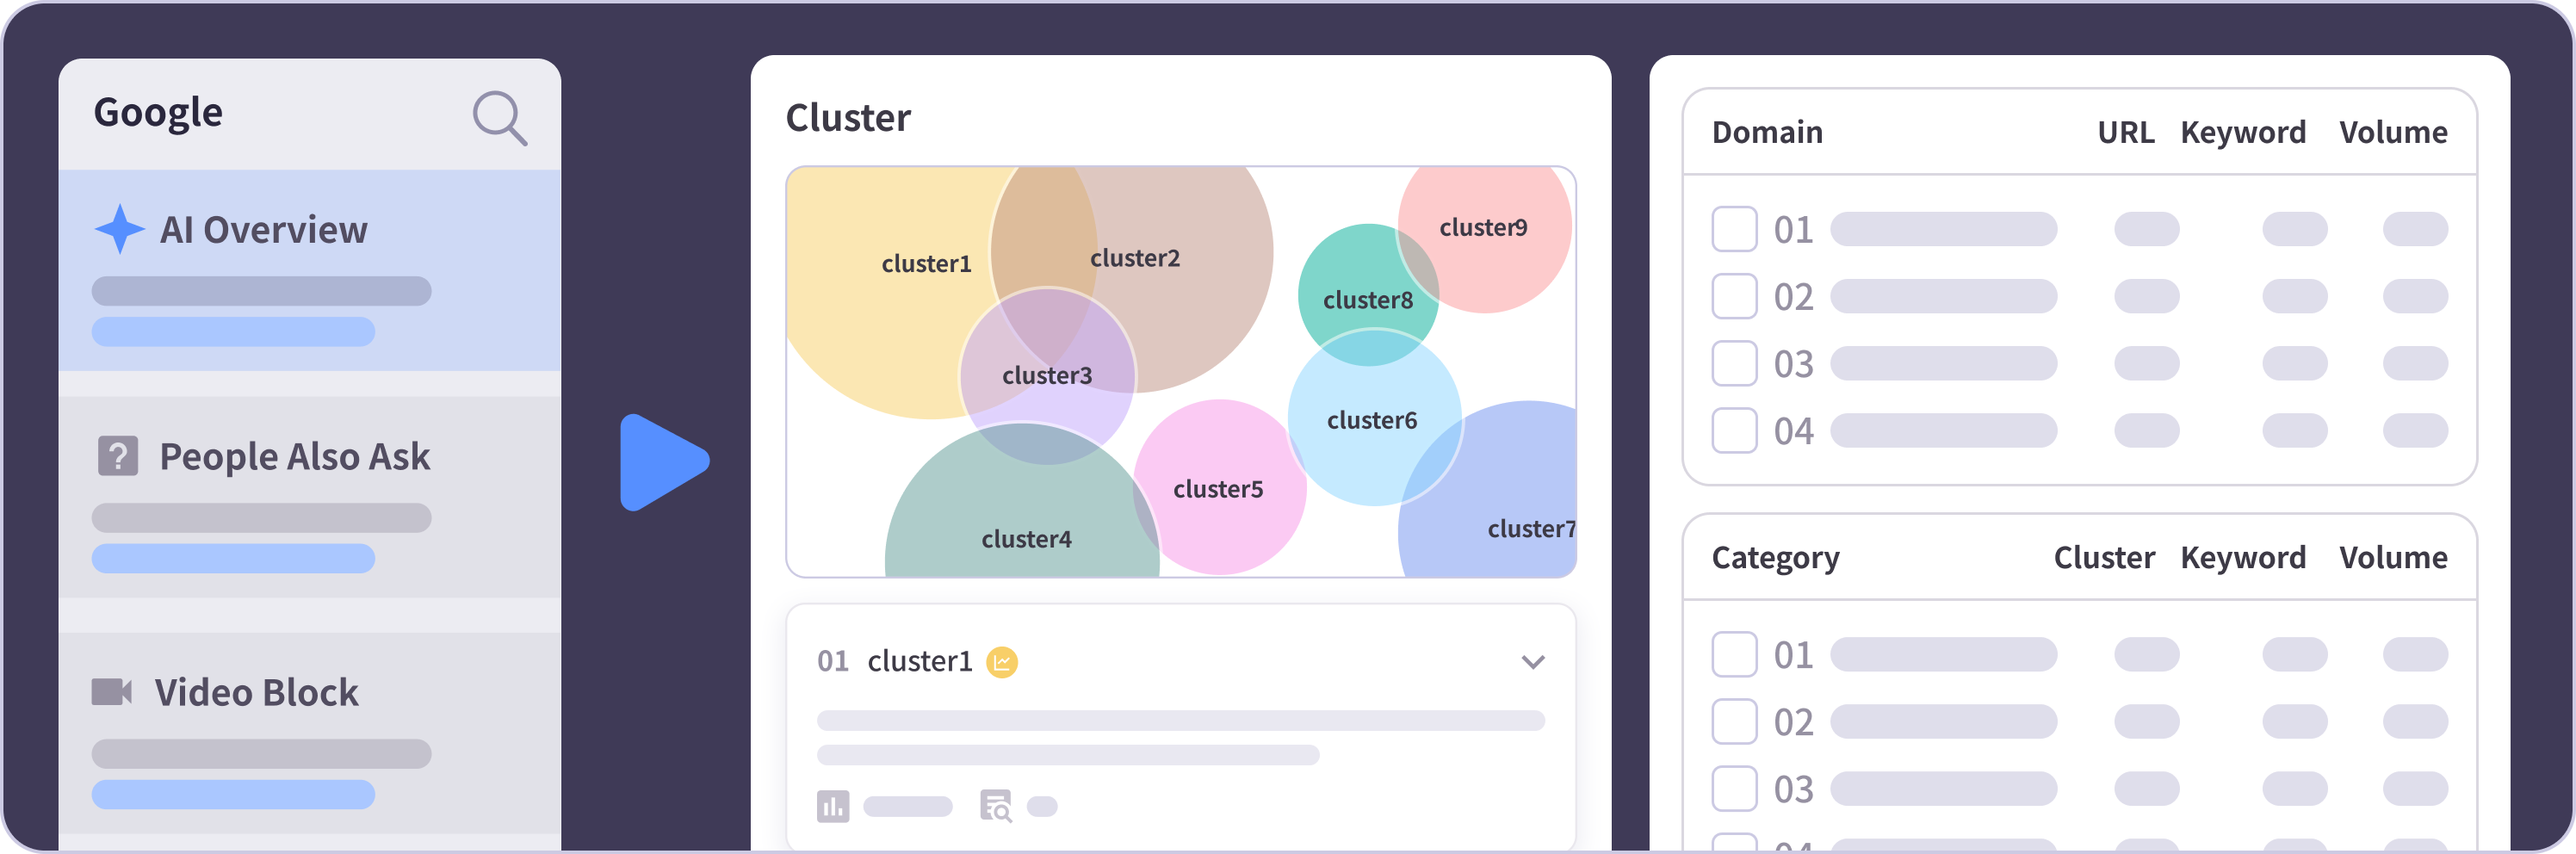Click the AI Overview sparkle icon
The height and width of the screenshot is (854, 2576).
pyautogui.click(x=119, y=229)
